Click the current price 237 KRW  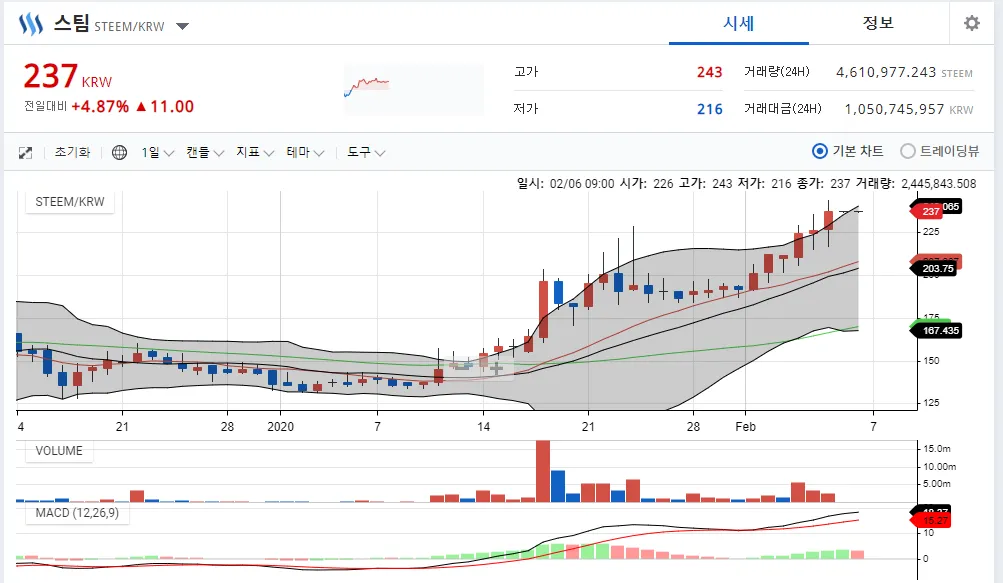point(68,76)
